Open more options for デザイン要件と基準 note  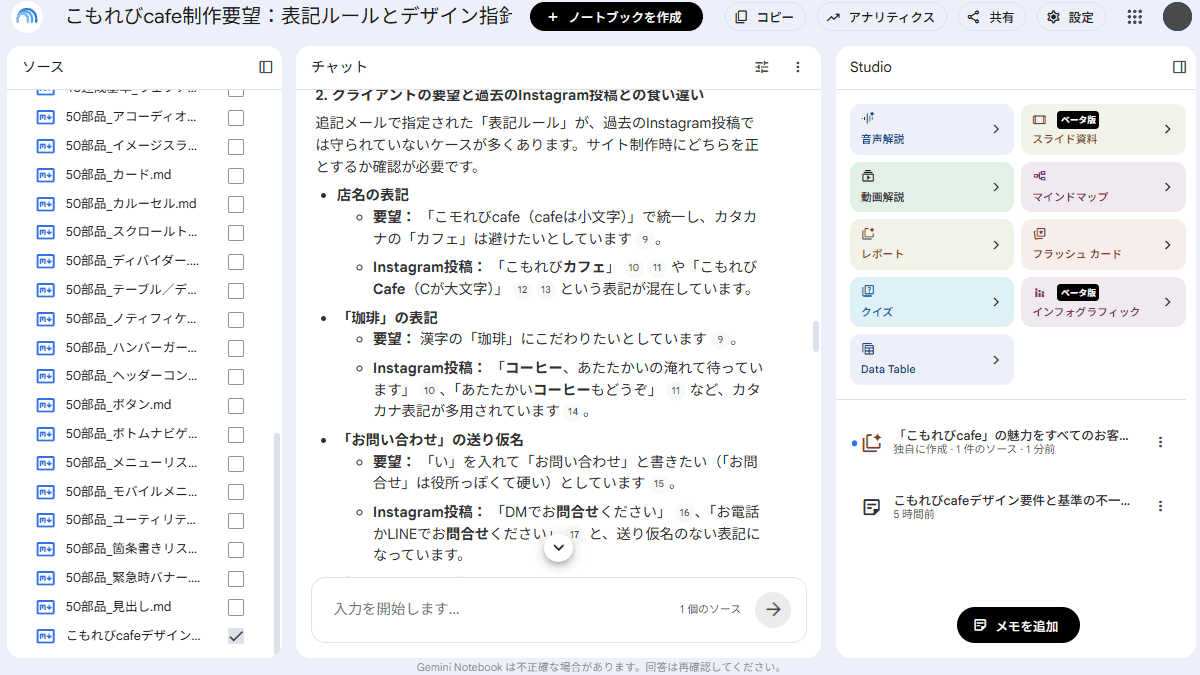pos(1160,506)
